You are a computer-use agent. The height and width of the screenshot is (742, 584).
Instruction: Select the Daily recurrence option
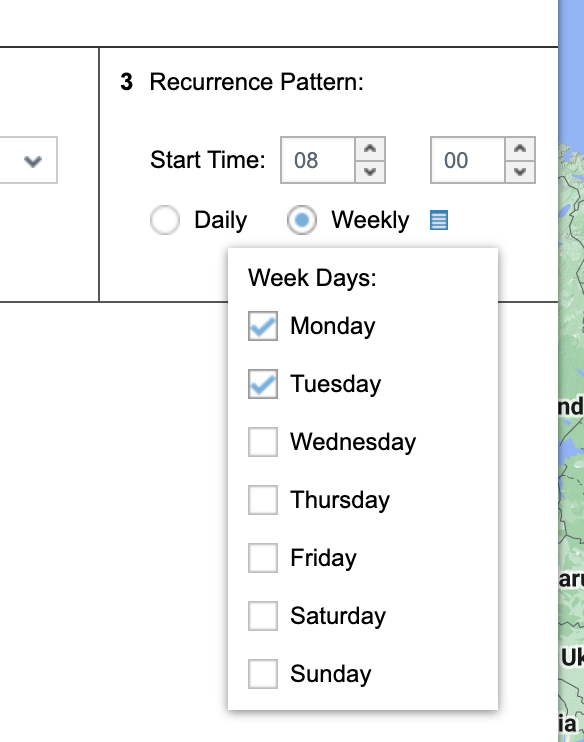(165, 220)
